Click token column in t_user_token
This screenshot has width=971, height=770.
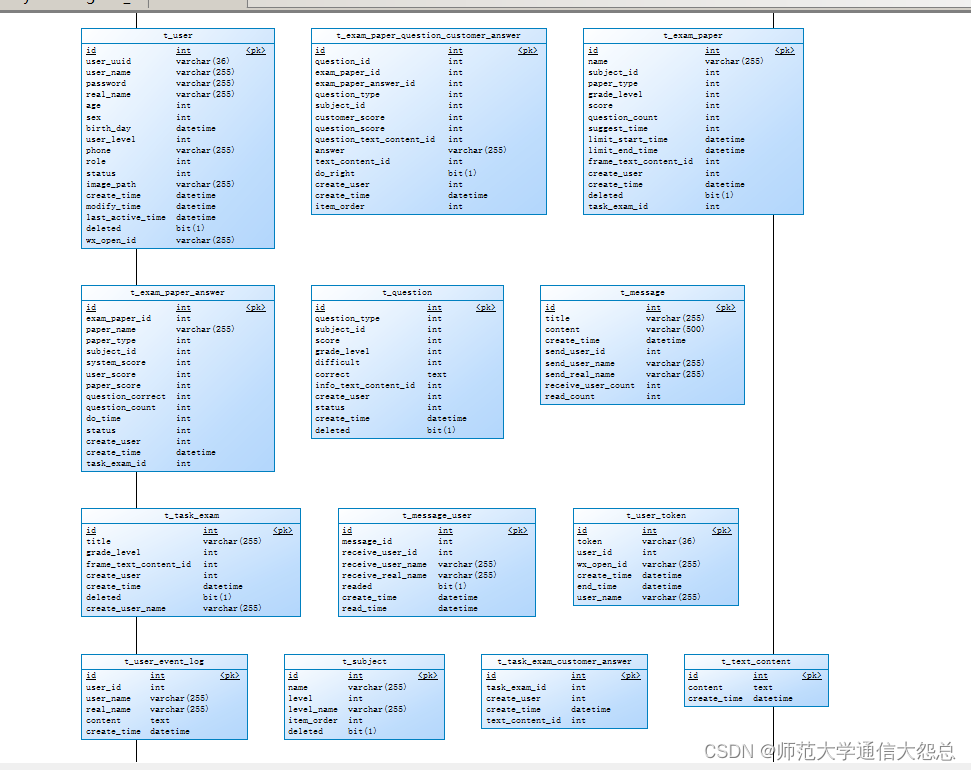590,541
